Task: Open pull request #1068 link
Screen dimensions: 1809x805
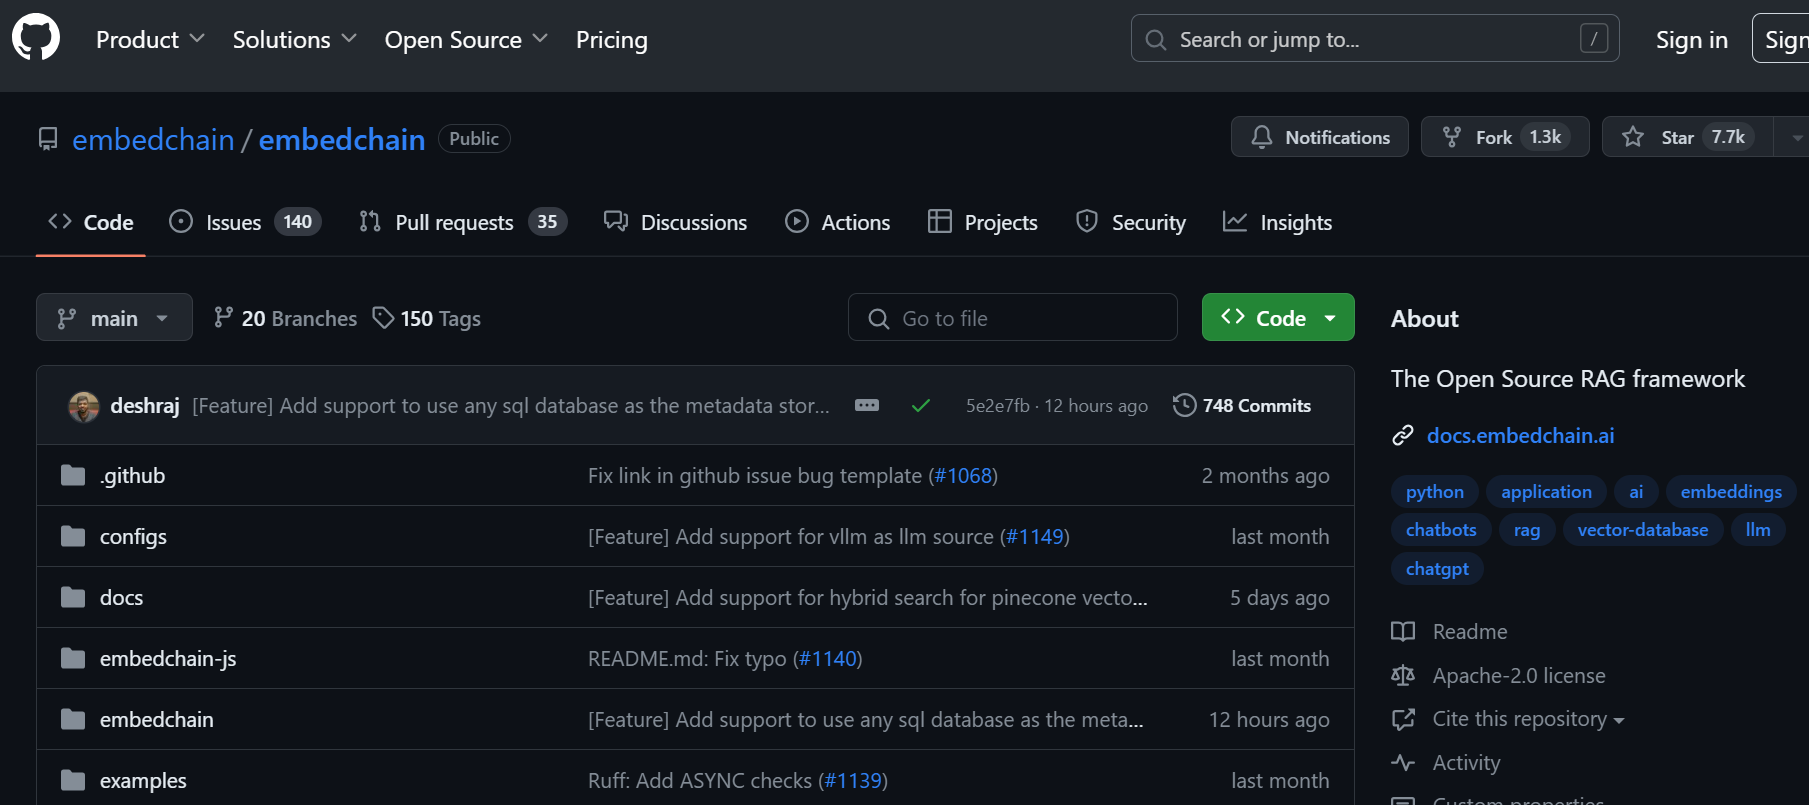Action: (963, 475)
